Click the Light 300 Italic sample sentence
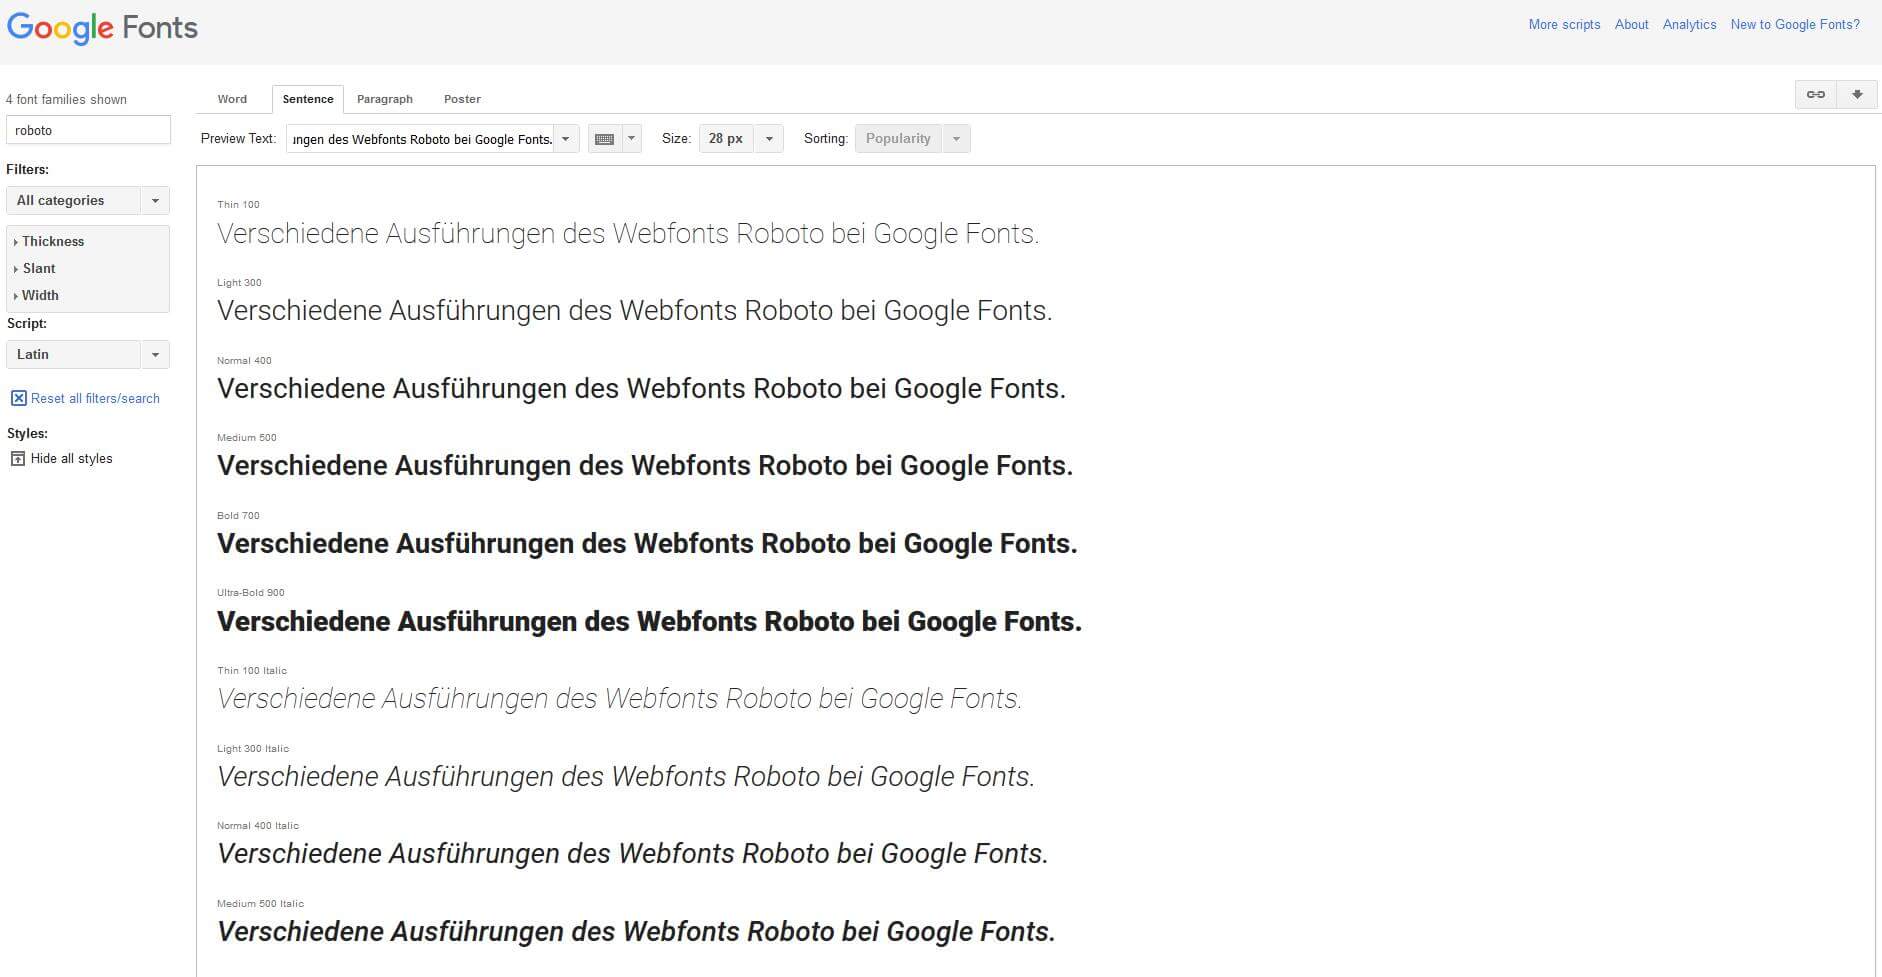 click(626, 777)
